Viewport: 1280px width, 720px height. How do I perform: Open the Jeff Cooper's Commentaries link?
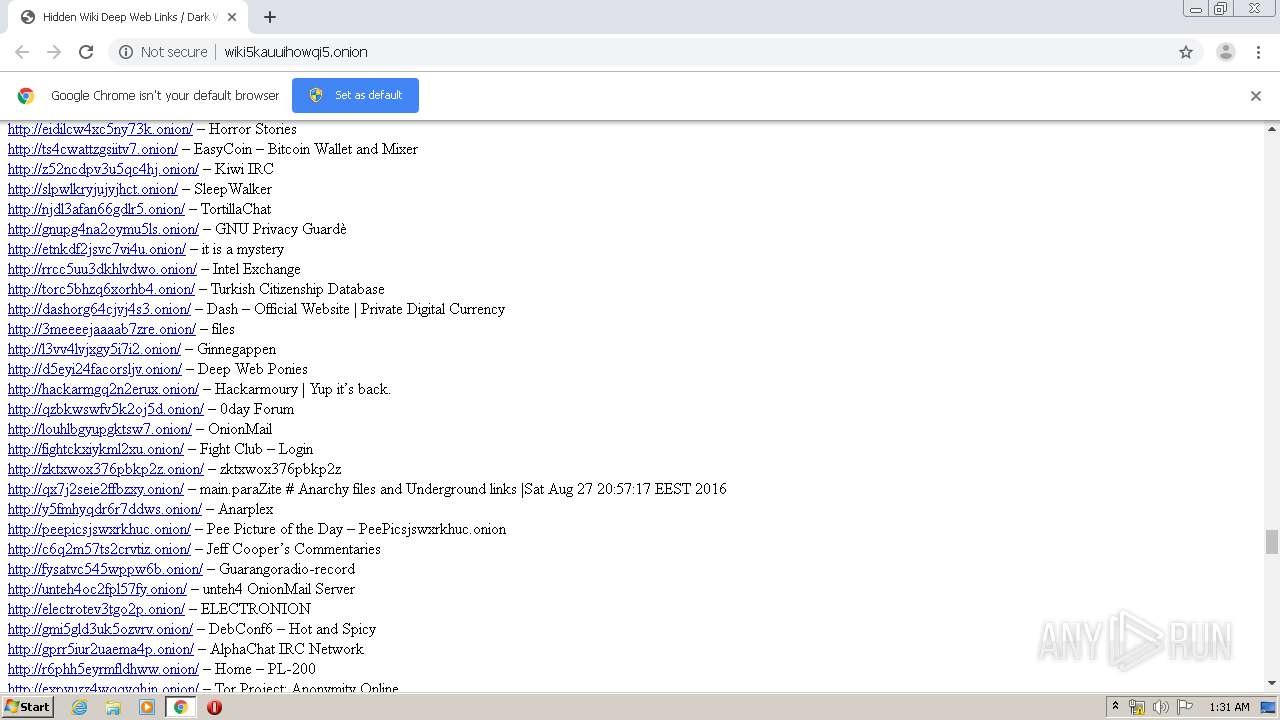pos(99,549)
